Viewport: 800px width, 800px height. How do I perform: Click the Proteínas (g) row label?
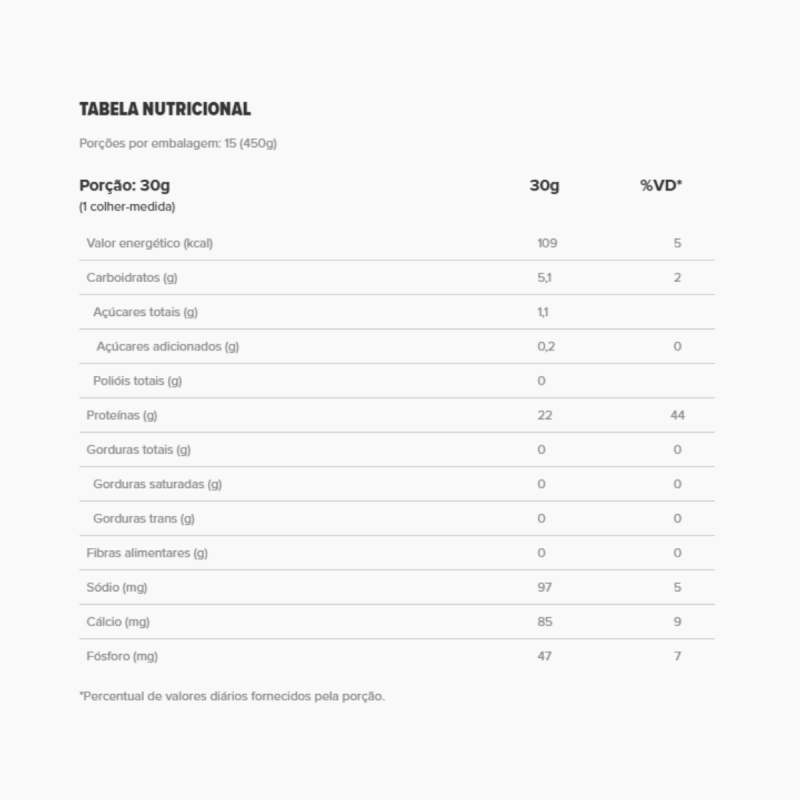tap(122, 415)
